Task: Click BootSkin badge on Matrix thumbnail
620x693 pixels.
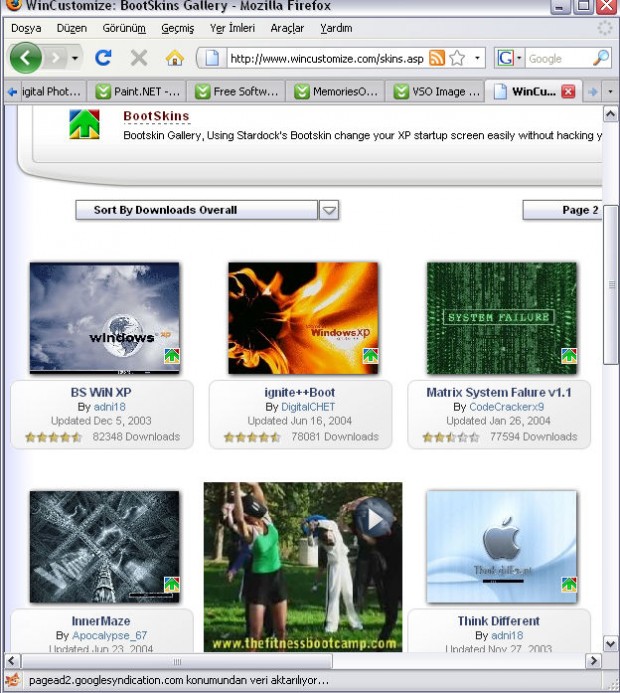Action: click(x=569, y=356)
